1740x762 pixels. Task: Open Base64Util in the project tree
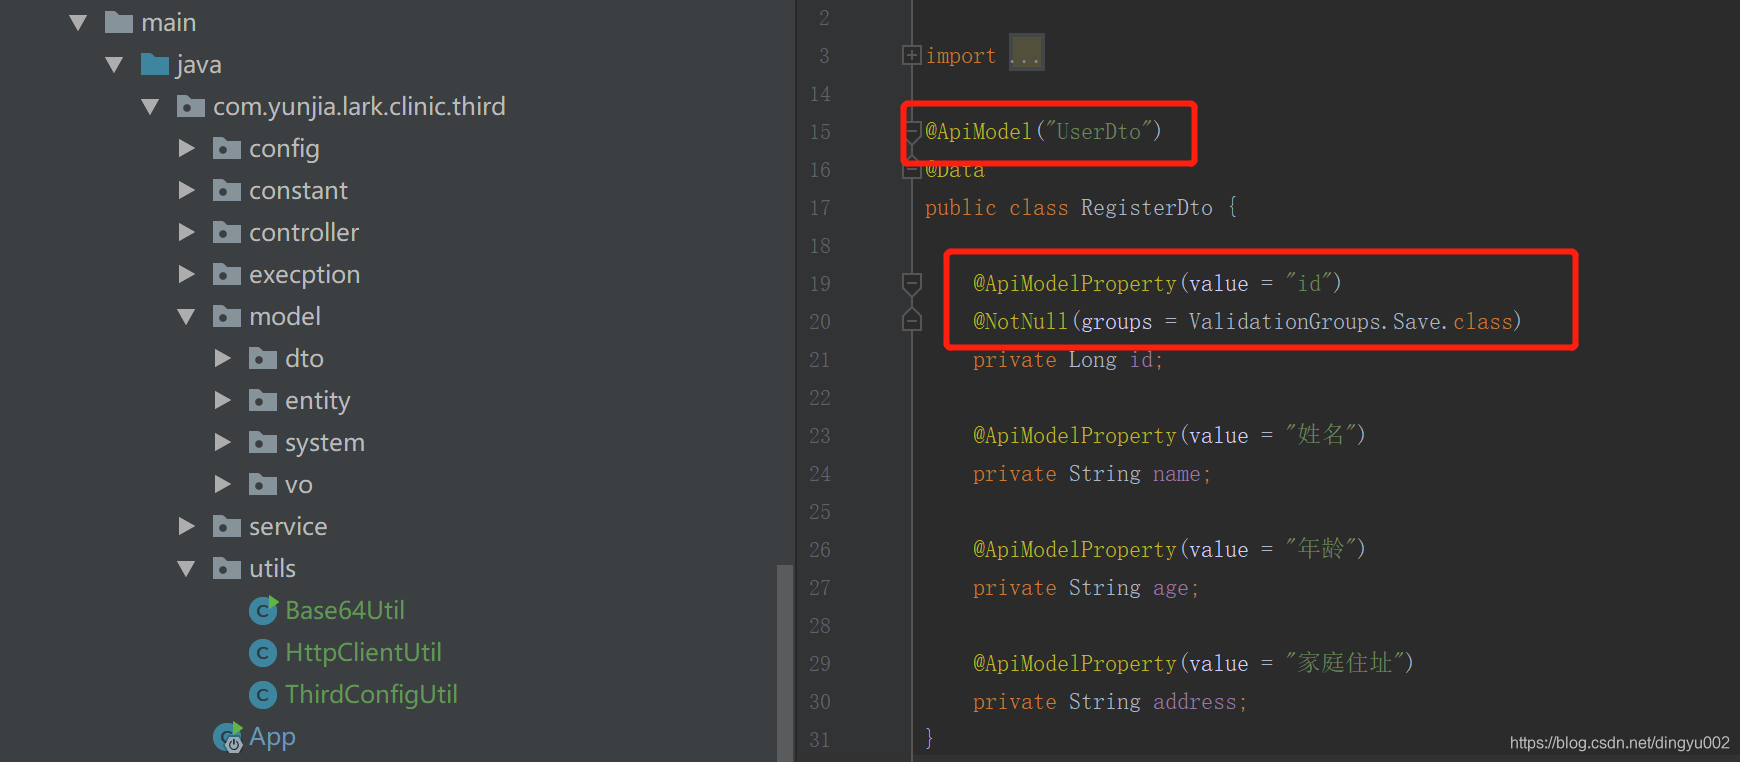pyautogui.click(x=345, y=610)
